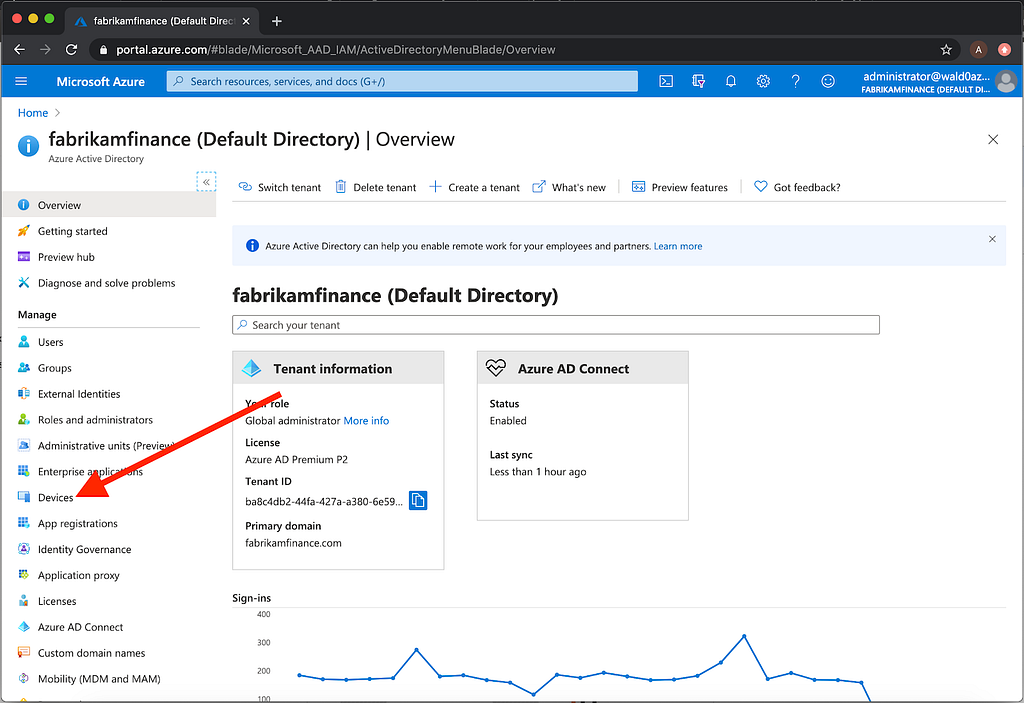This screenshot has width=1024, height=703.
Task: Click Create a tenant
Action: tap(475, 188)
